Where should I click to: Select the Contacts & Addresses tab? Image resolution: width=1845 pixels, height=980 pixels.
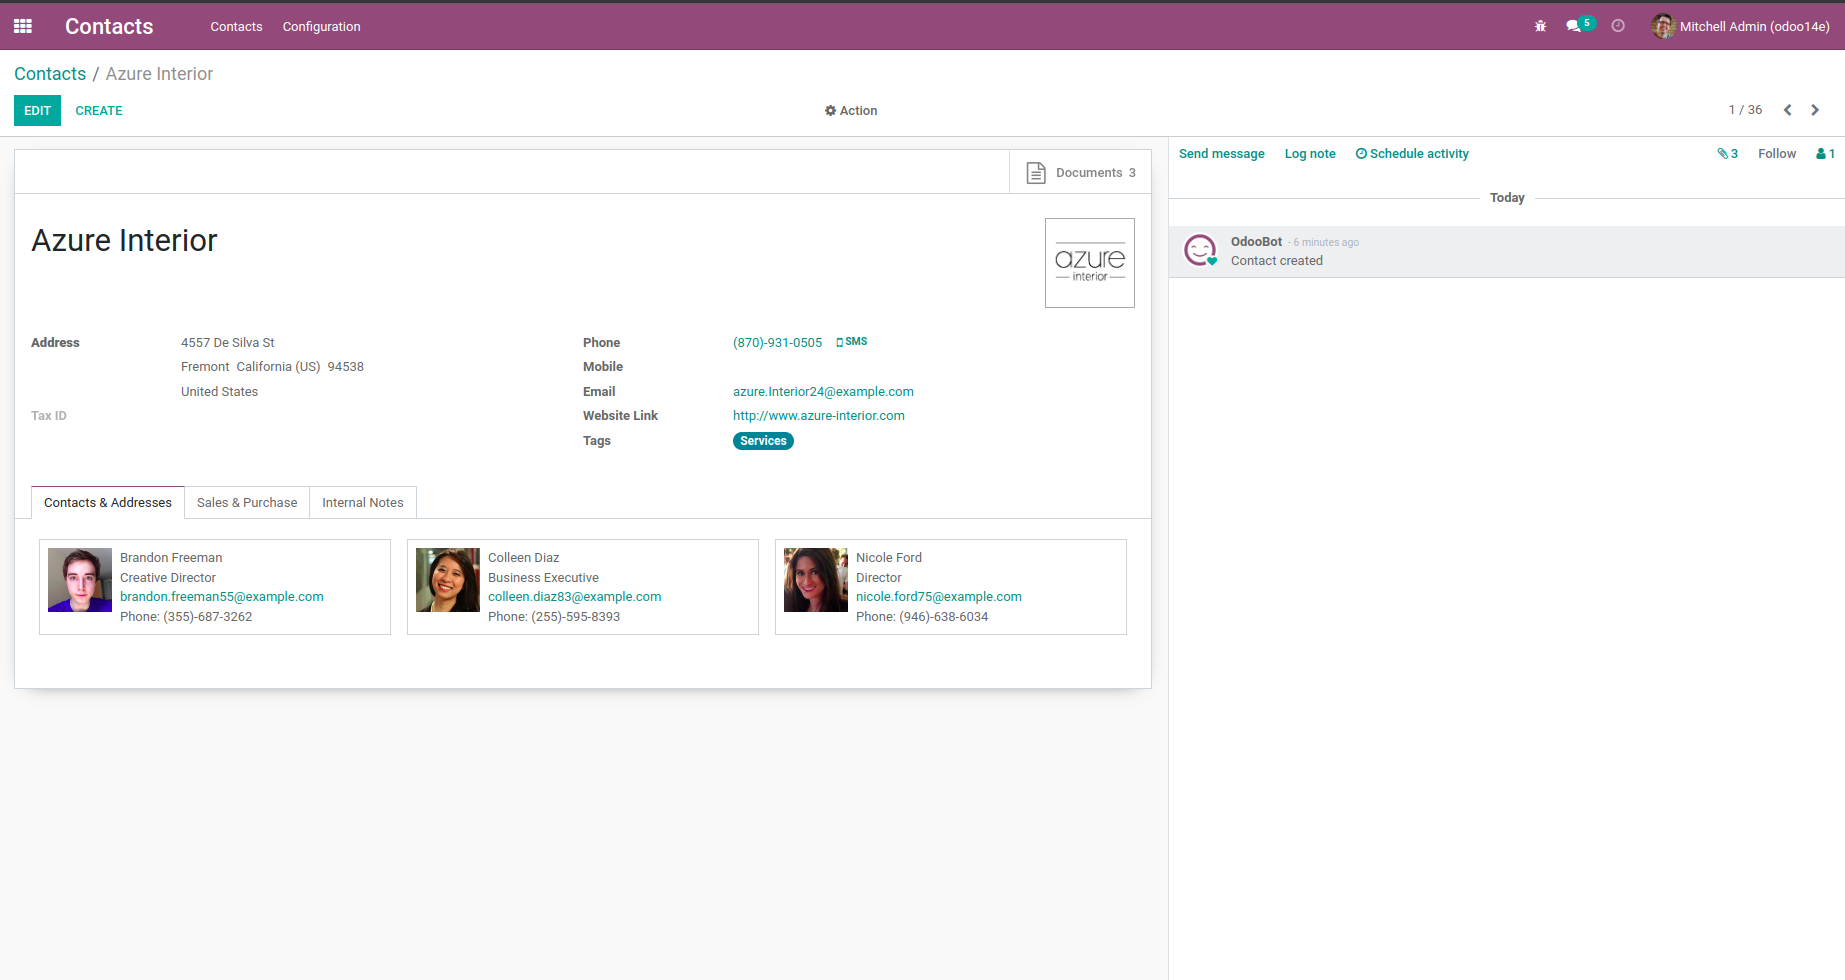coord(108,503)
